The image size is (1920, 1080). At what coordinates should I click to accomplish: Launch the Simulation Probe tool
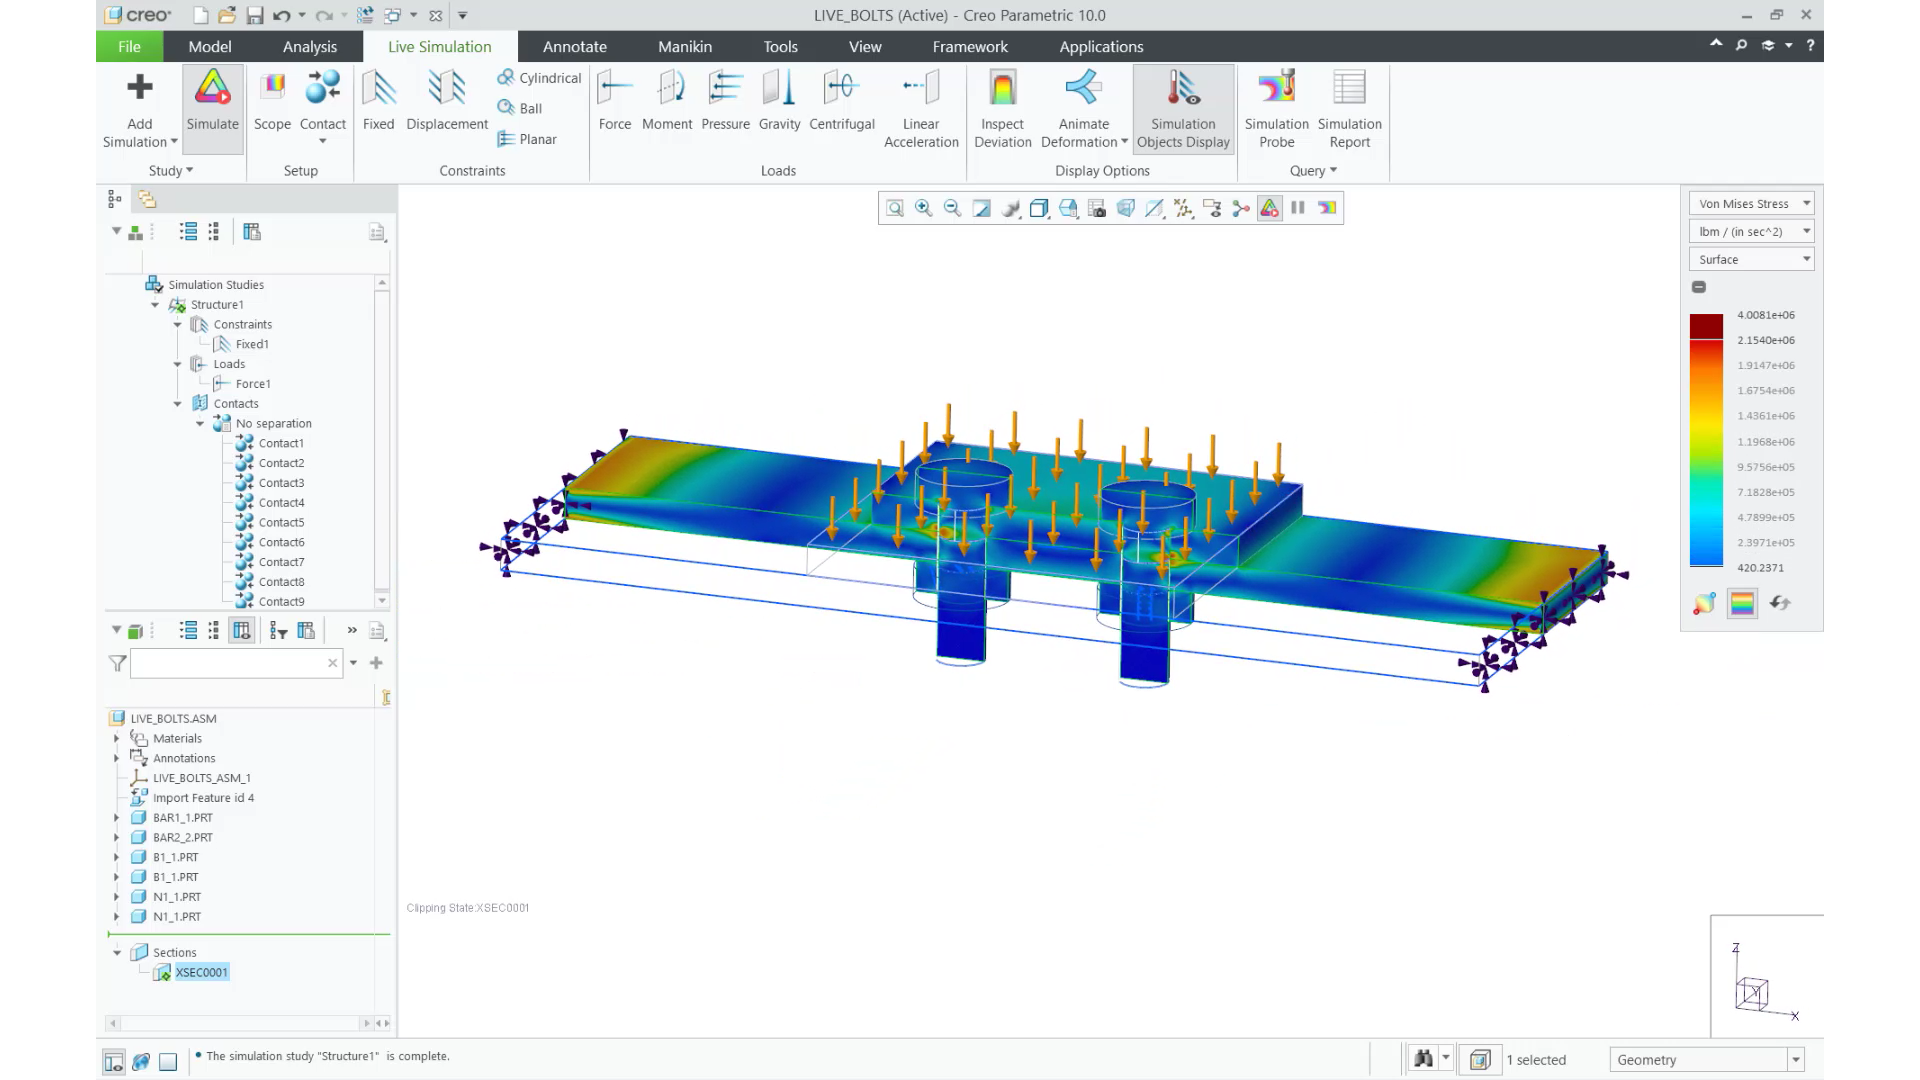coord(1276,109)
